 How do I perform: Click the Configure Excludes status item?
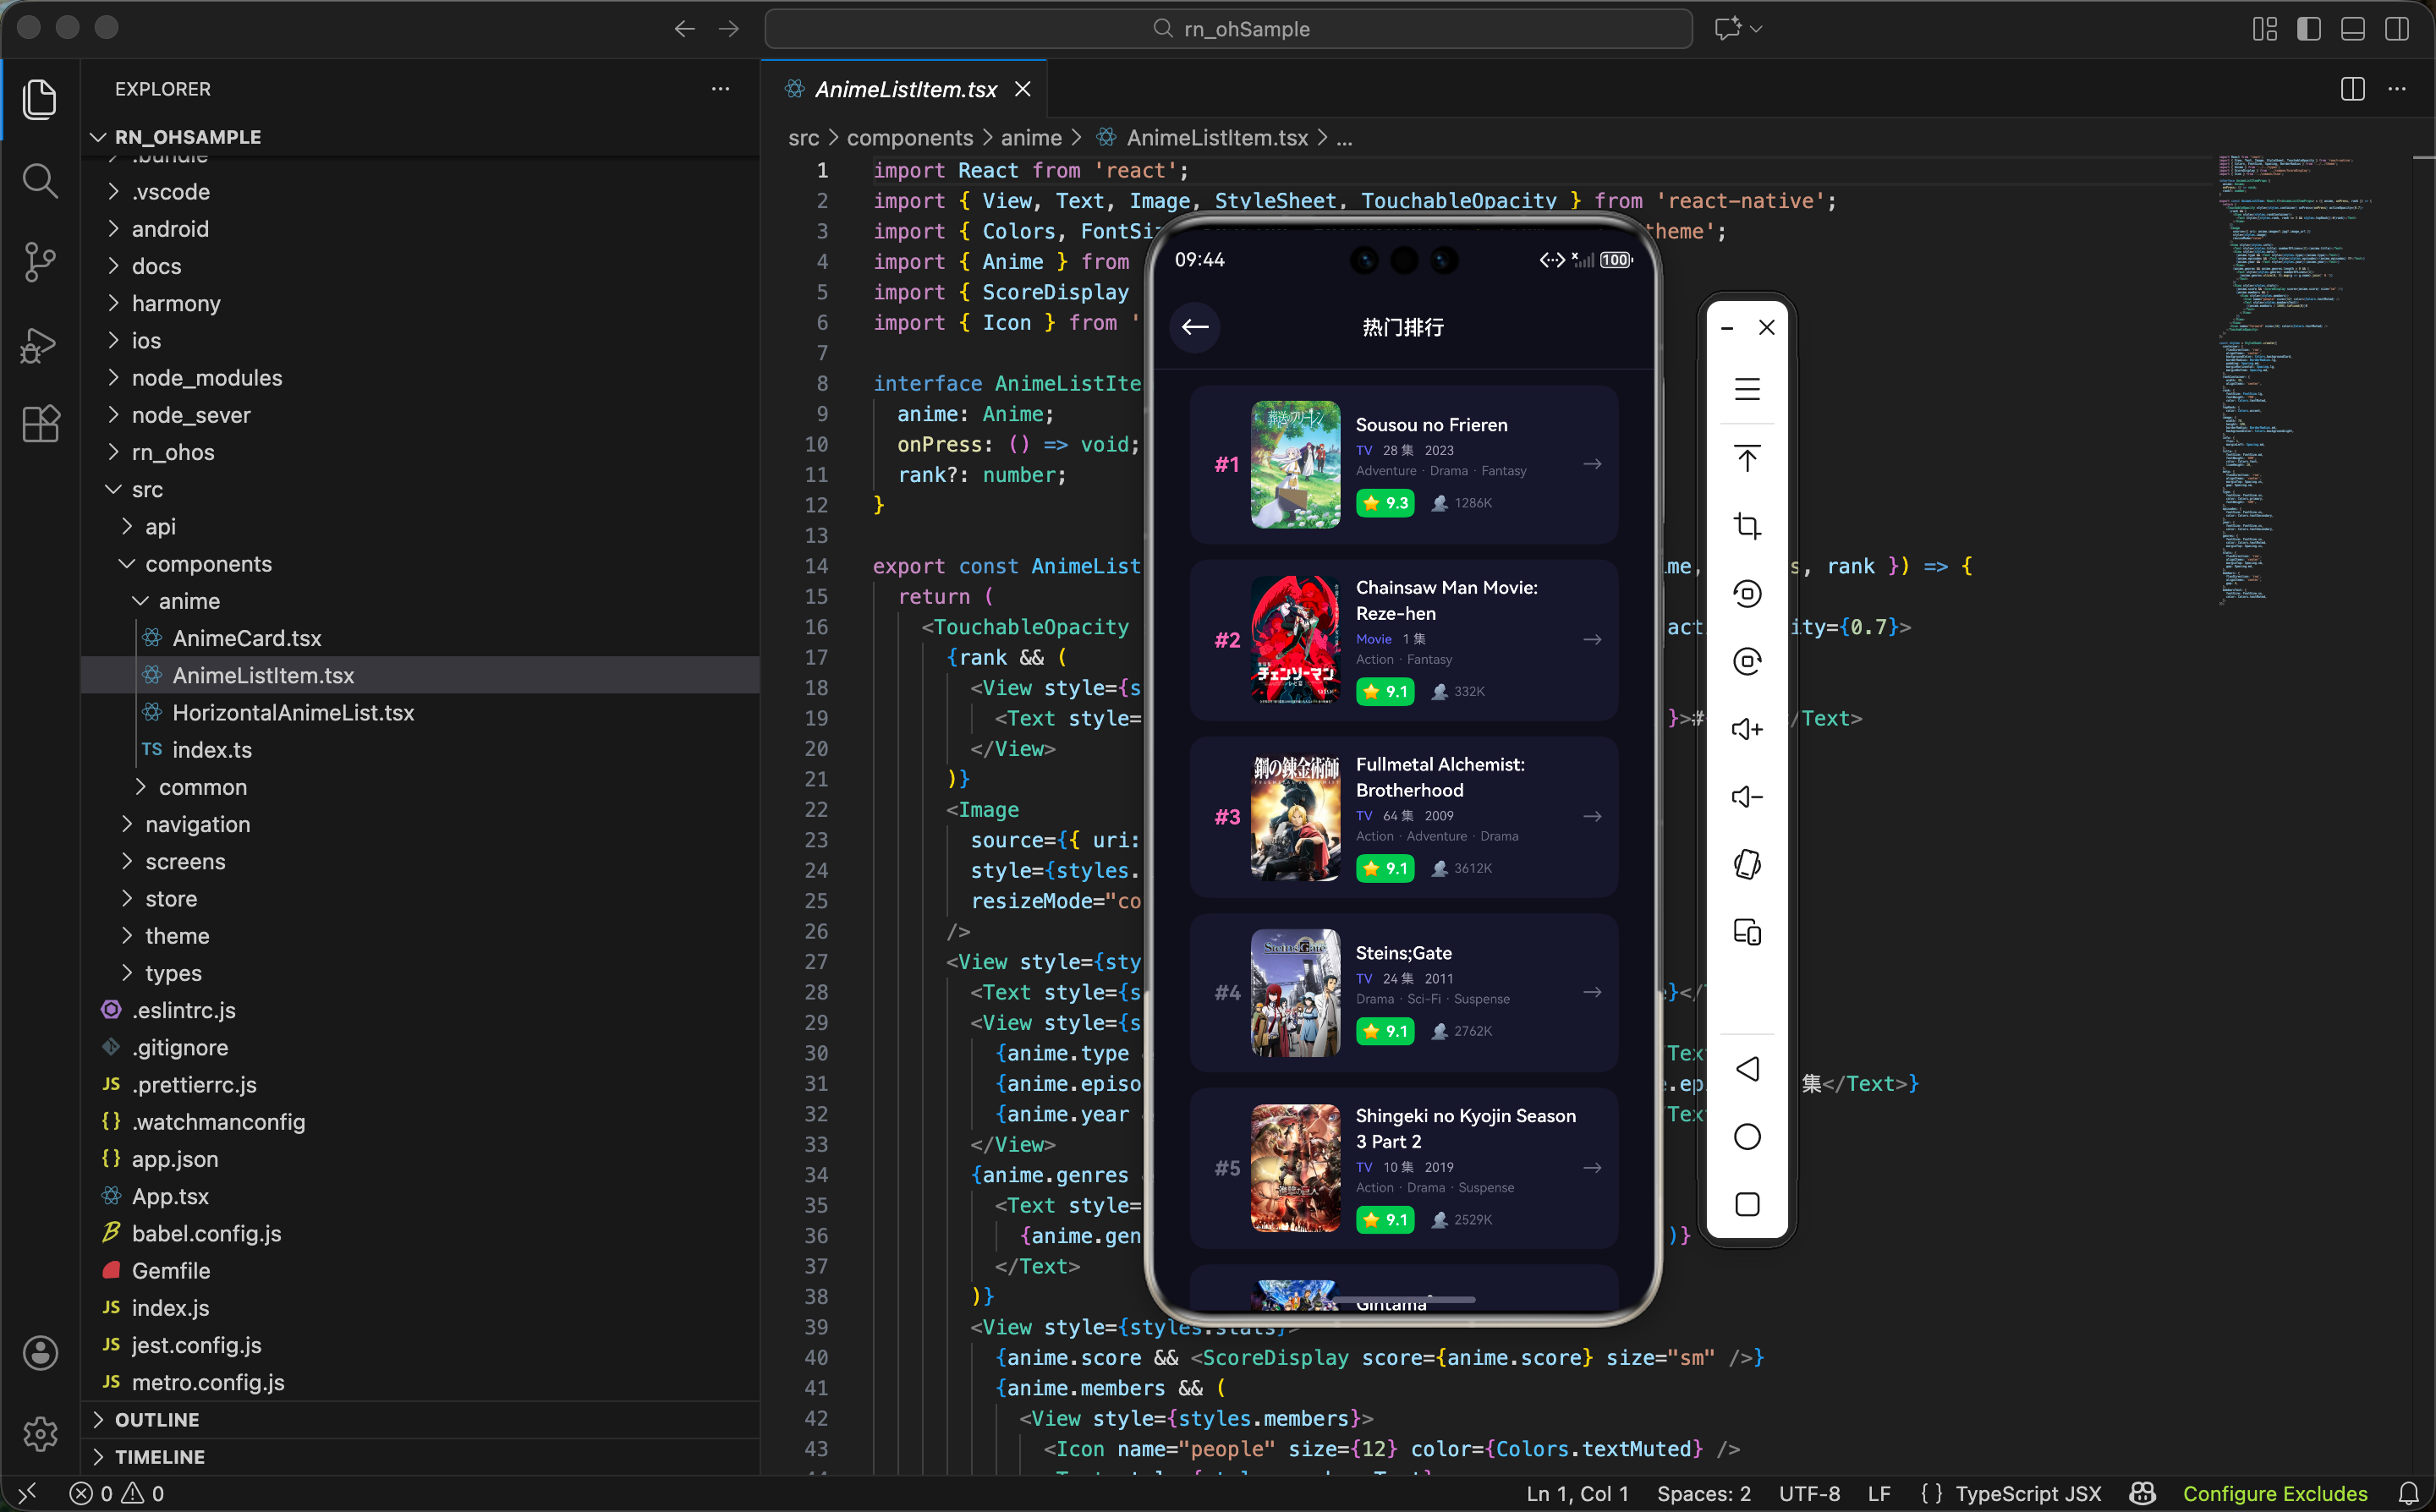click(x=2274, y=1493)
